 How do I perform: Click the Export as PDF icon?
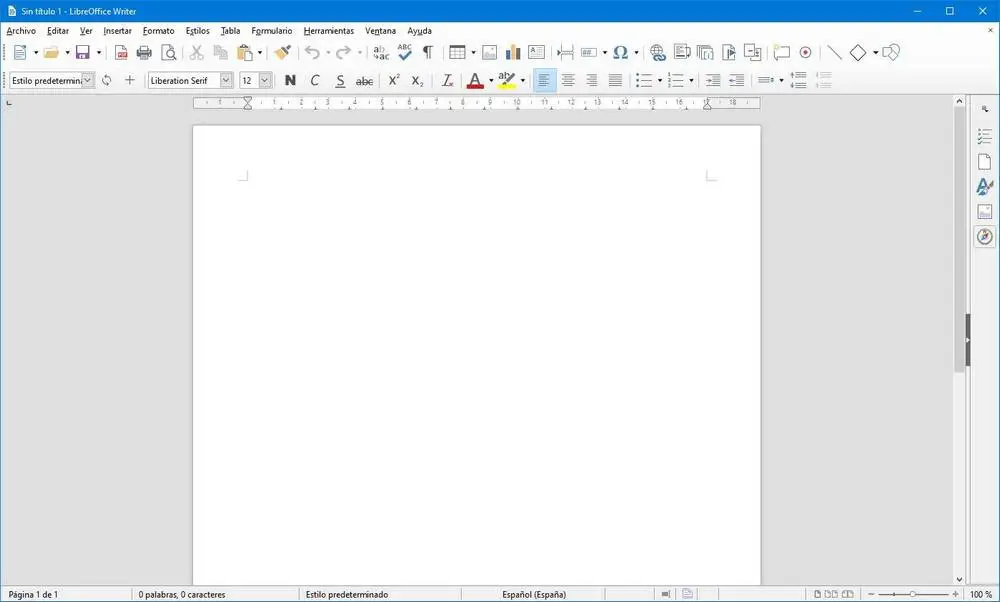(121, 53)
